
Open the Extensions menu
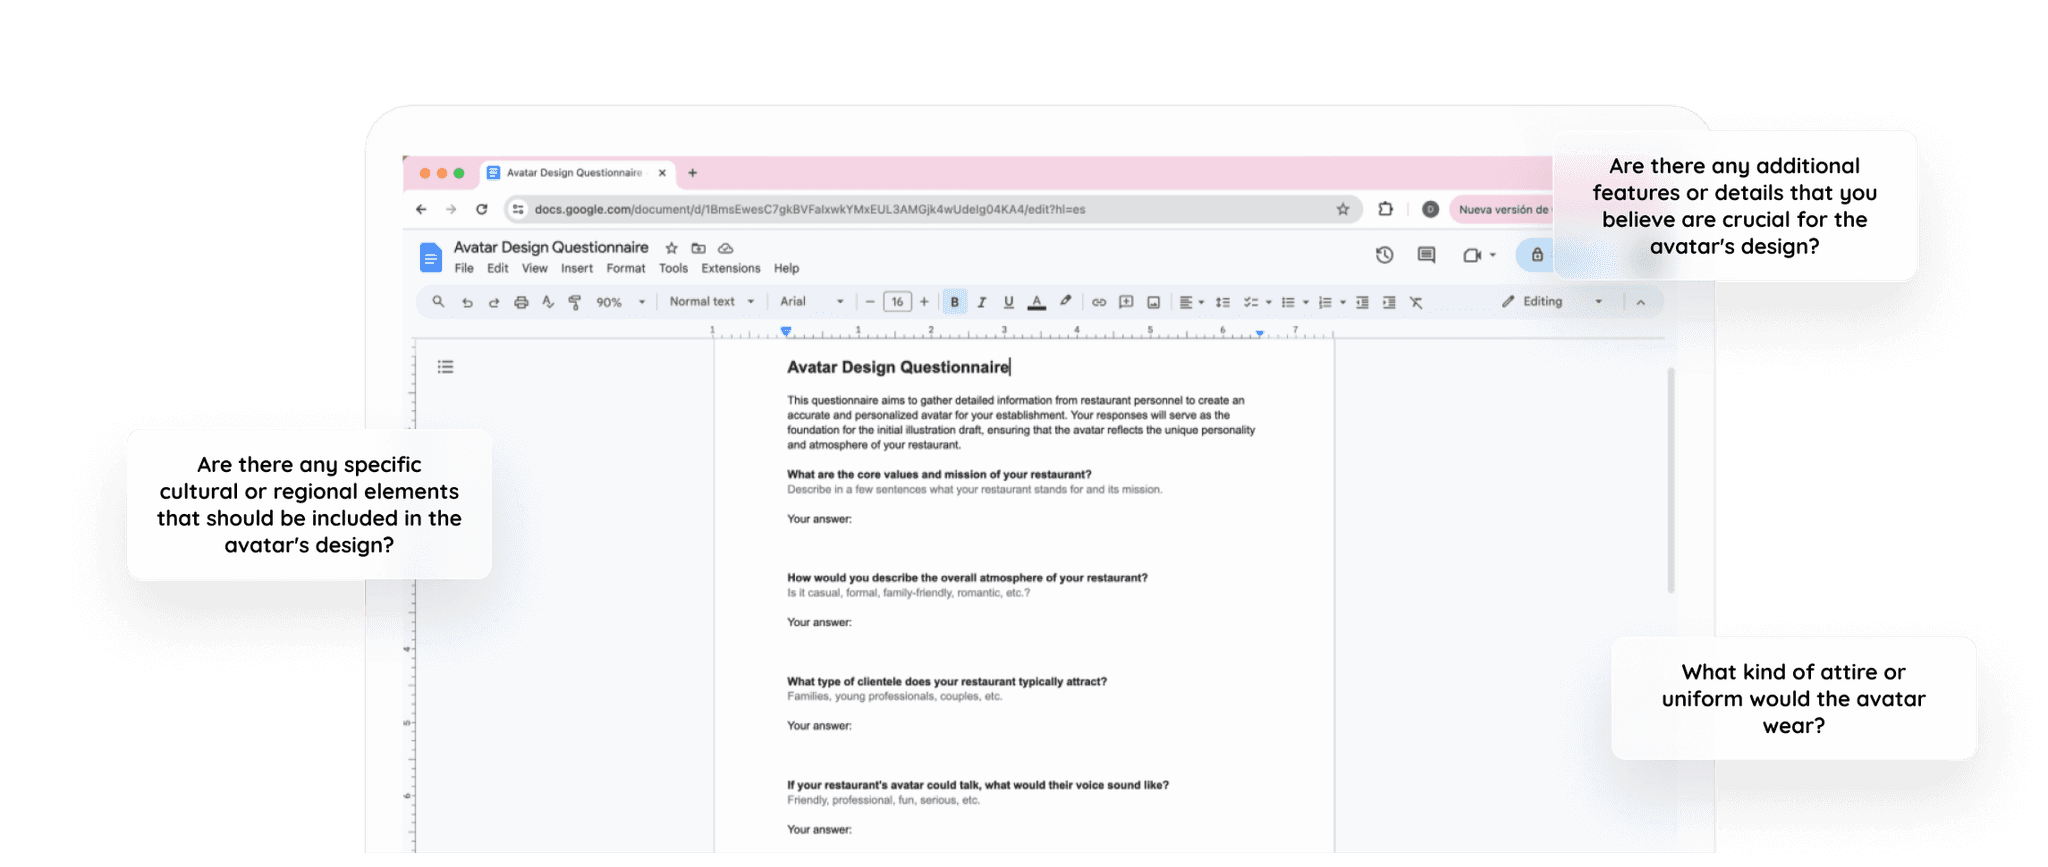tap(731, 268)
